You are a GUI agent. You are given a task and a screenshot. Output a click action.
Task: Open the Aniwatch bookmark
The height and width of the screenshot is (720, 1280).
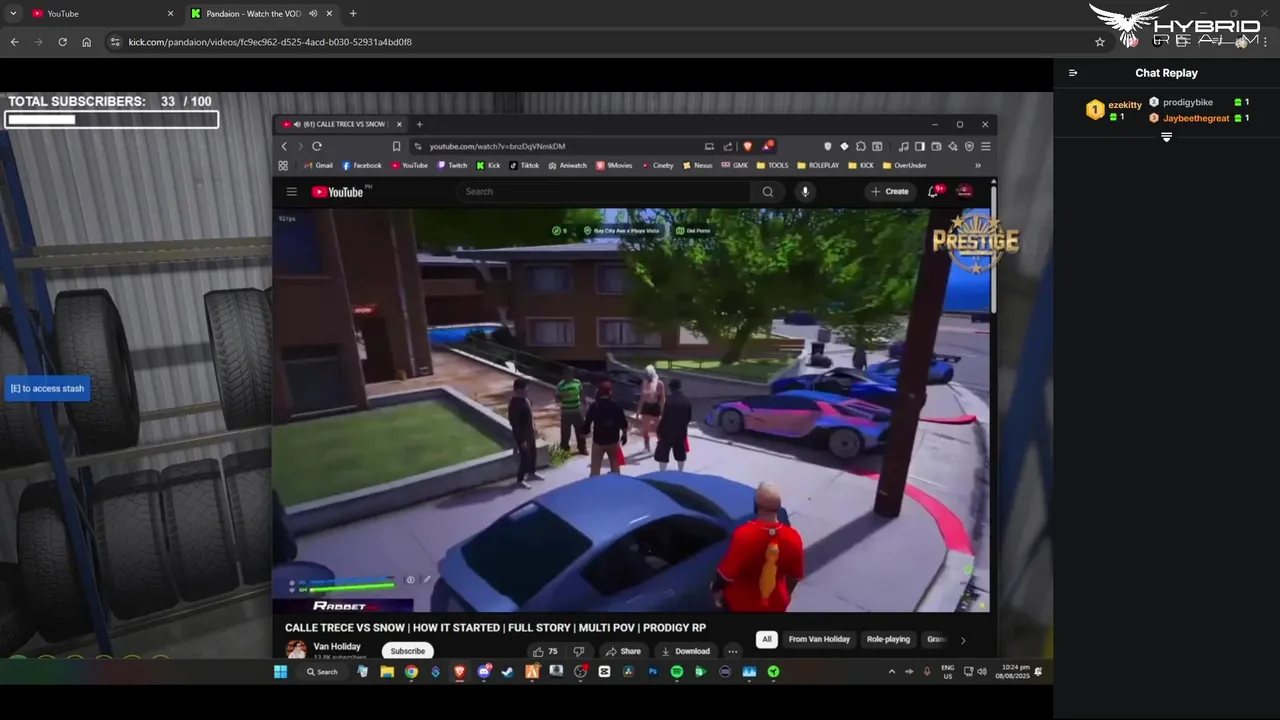point(567,165)
